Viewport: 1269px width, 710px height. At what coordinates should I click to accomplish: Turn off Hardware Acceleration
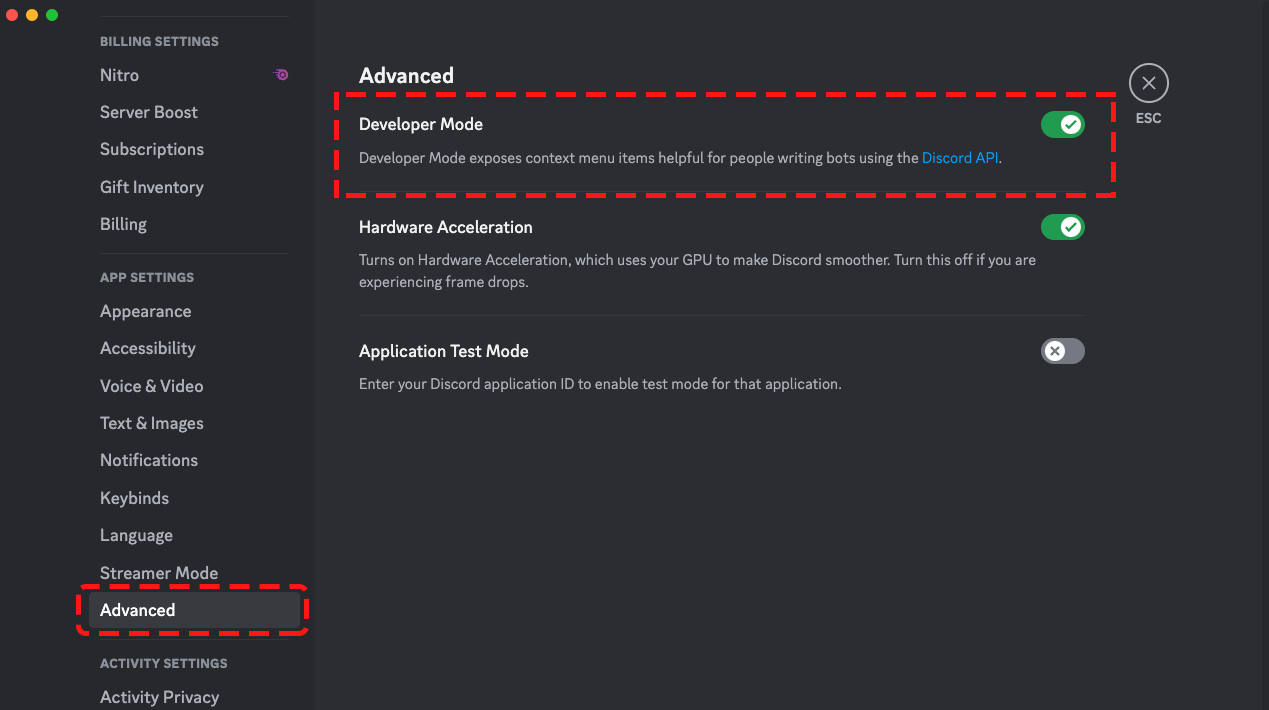tap(1062, 227)
